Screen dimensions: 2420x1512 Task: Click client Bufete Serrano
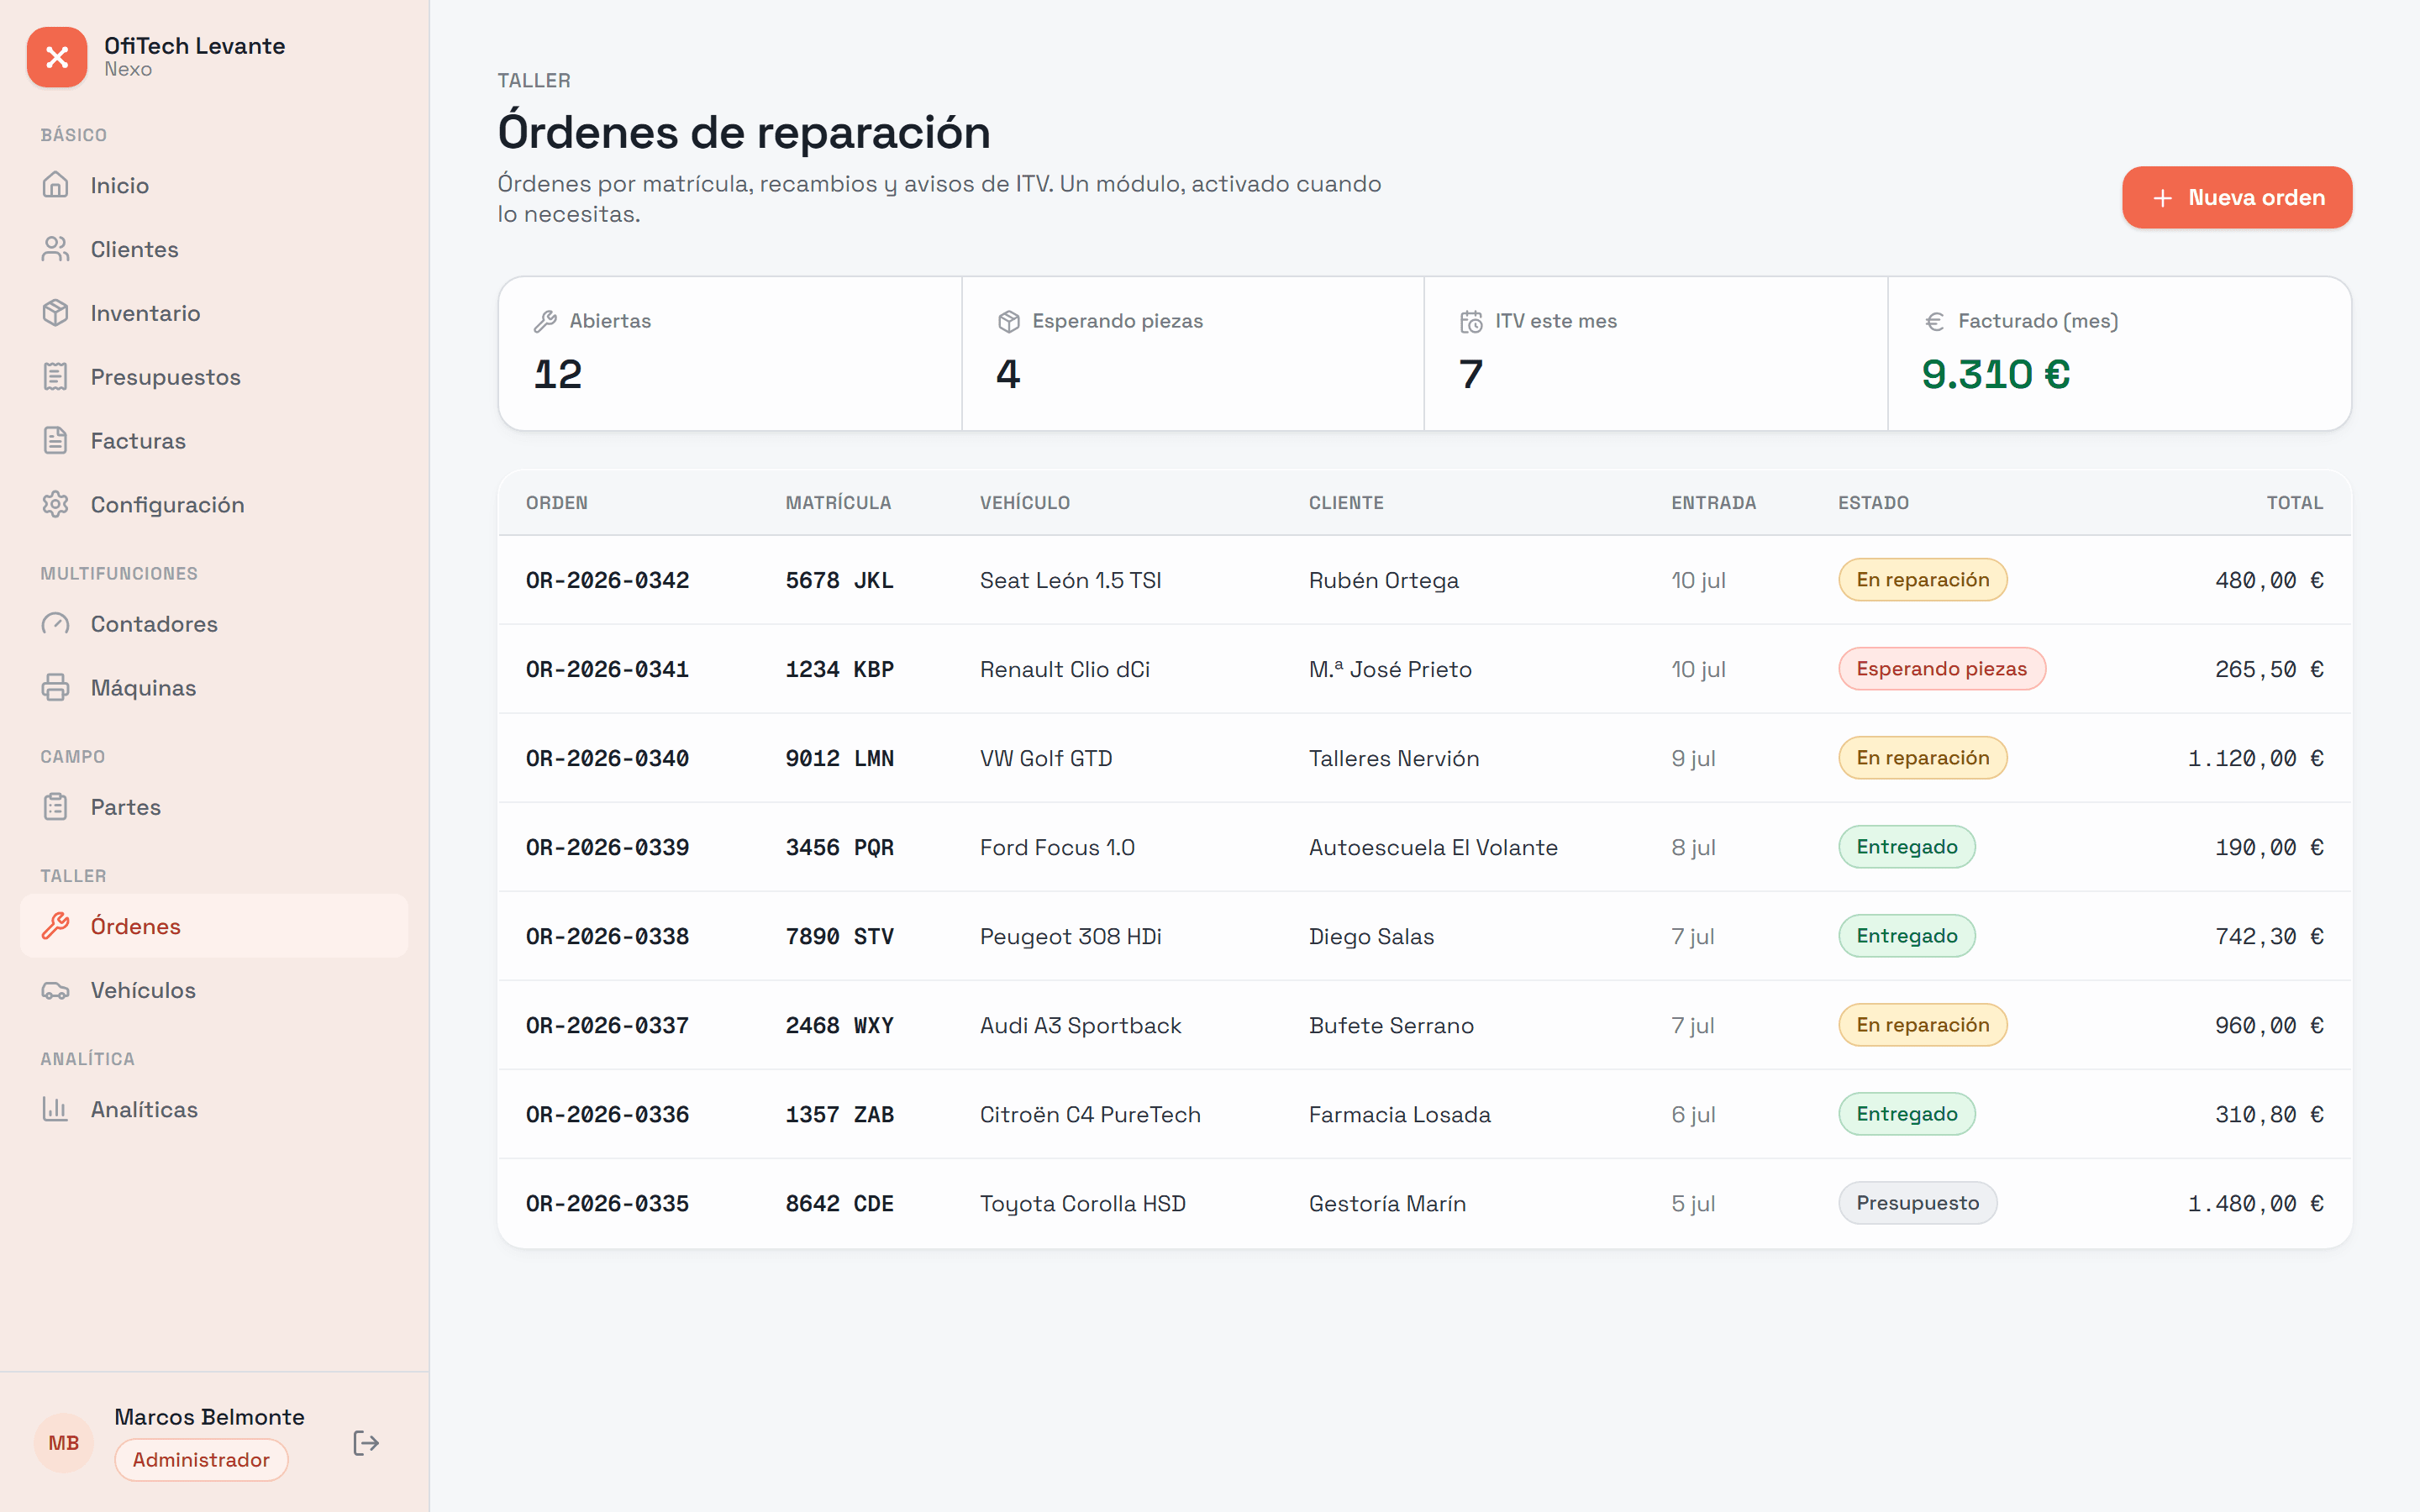[x=1391, y=1025]
